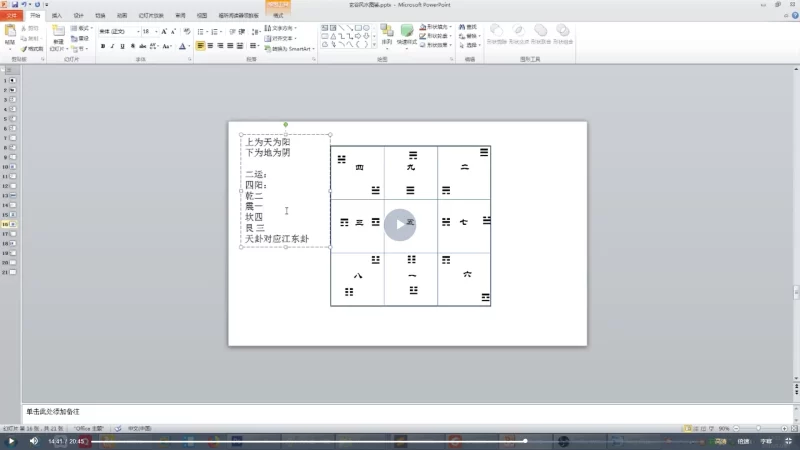The height and width of the screenshot is (450, 800).
Task: Select the Format Painter tool
Action: click(32, 48)
